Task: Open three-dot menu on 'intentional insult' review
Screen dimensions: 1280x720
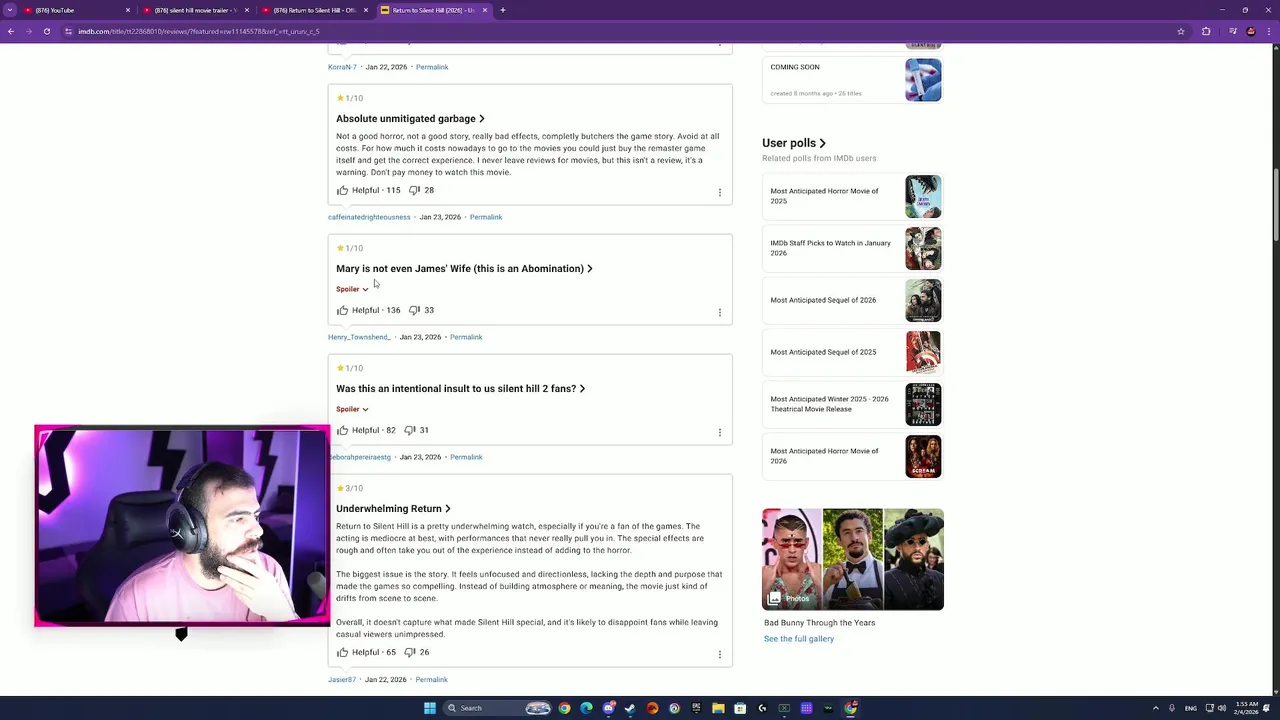Action: [719, 432]
